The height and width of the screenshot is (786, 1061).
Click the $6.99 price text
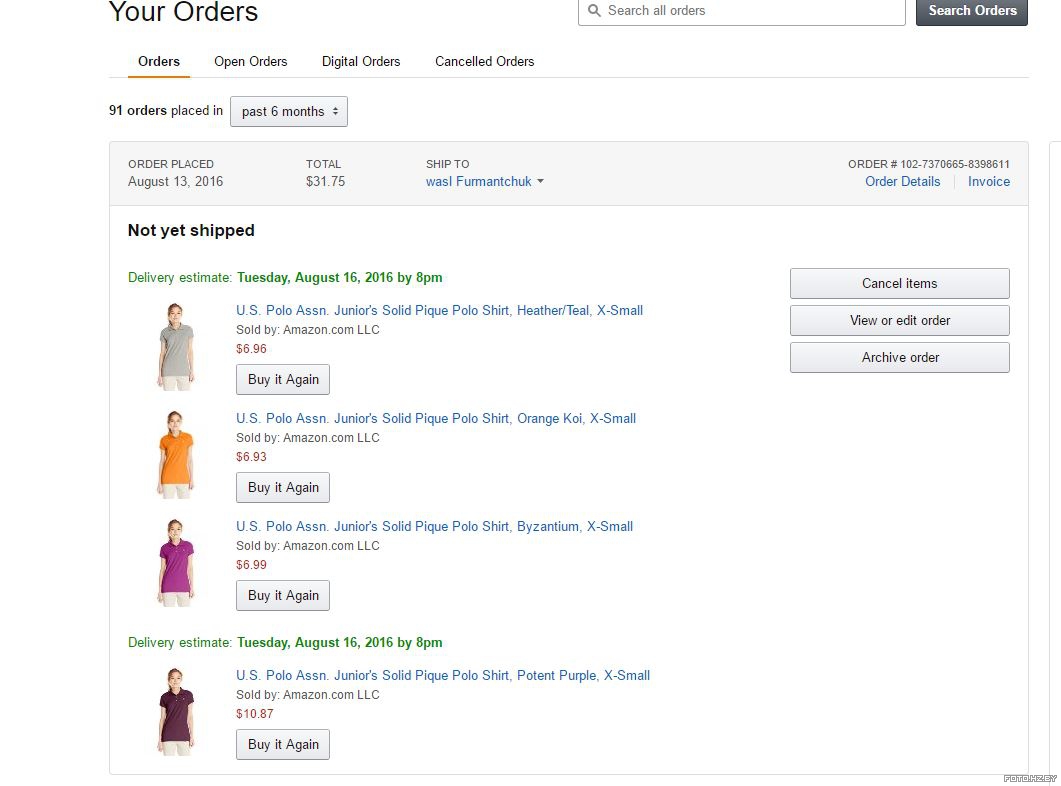(251, 565)
